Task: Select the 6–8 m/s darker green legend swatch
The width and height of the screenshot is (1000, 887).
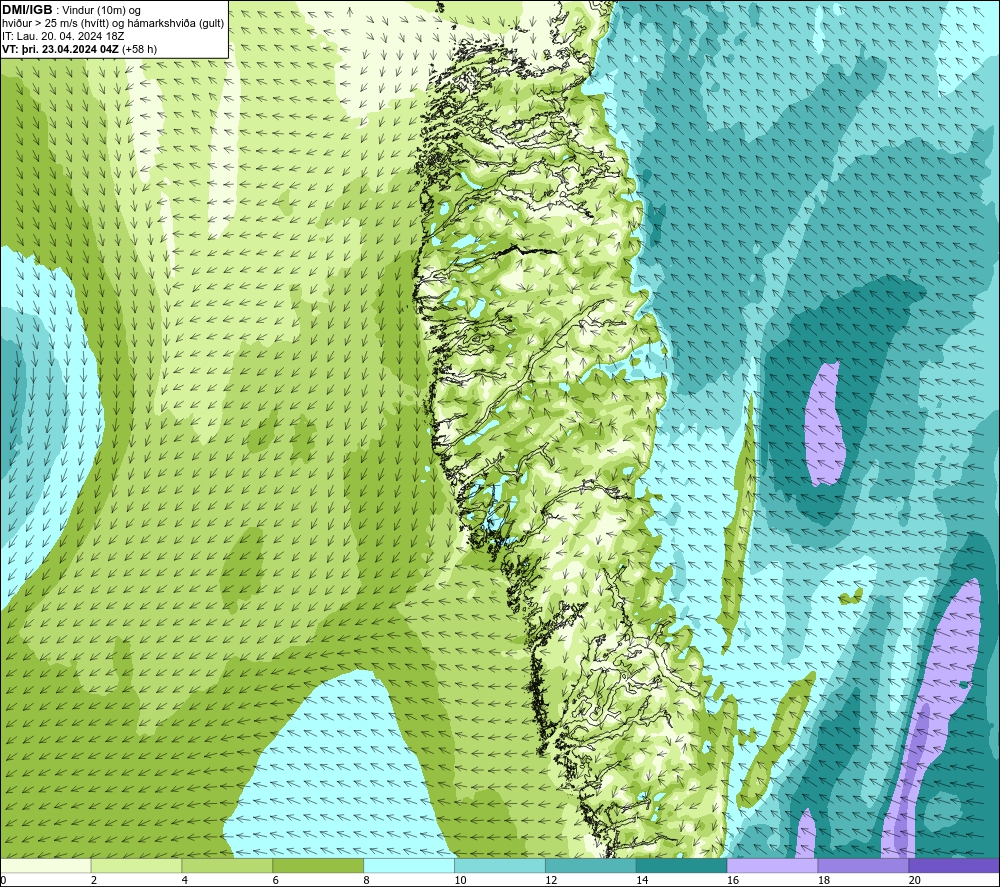Action: click(x=318, y=866)
